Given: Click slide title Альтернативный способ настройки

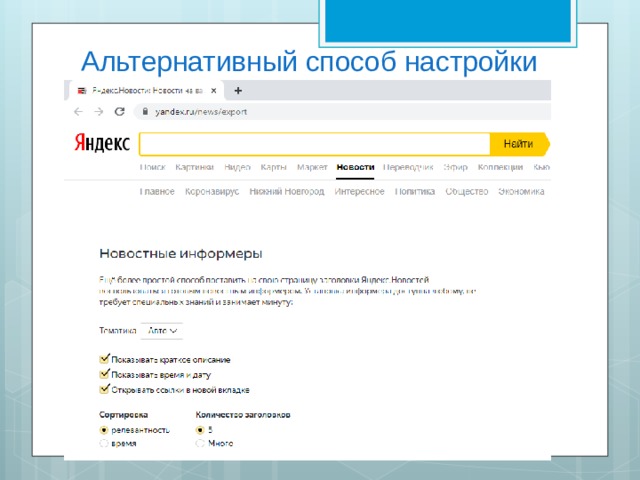Looking at the screenshot, I should [309, 62].
